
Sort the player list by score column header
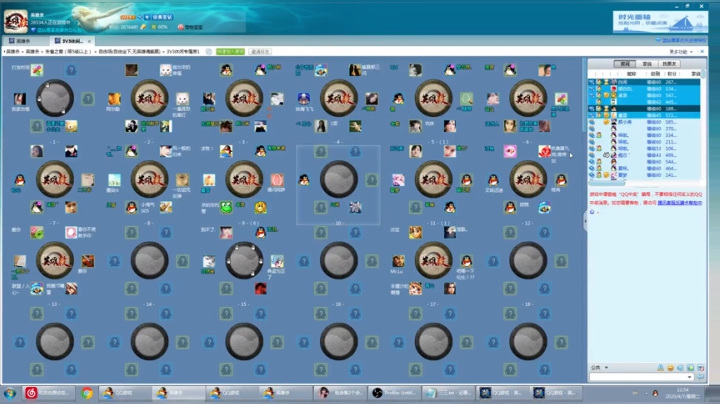(x=672, y=73)
